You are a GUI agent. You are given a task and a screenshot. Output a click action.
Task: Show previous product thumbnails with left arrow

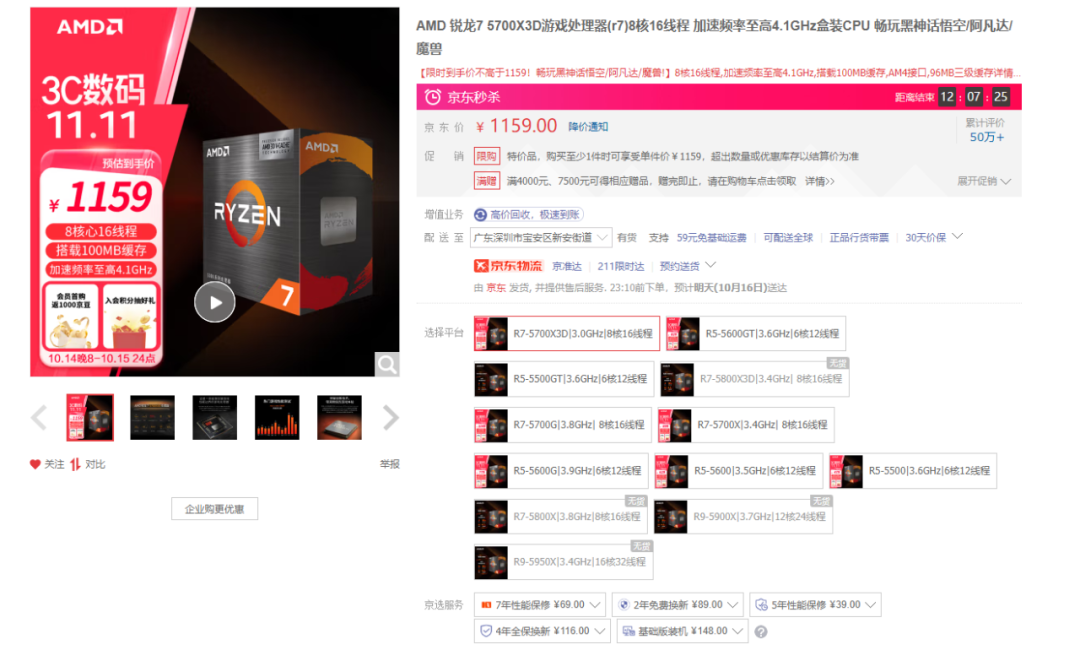click(39, 417)
